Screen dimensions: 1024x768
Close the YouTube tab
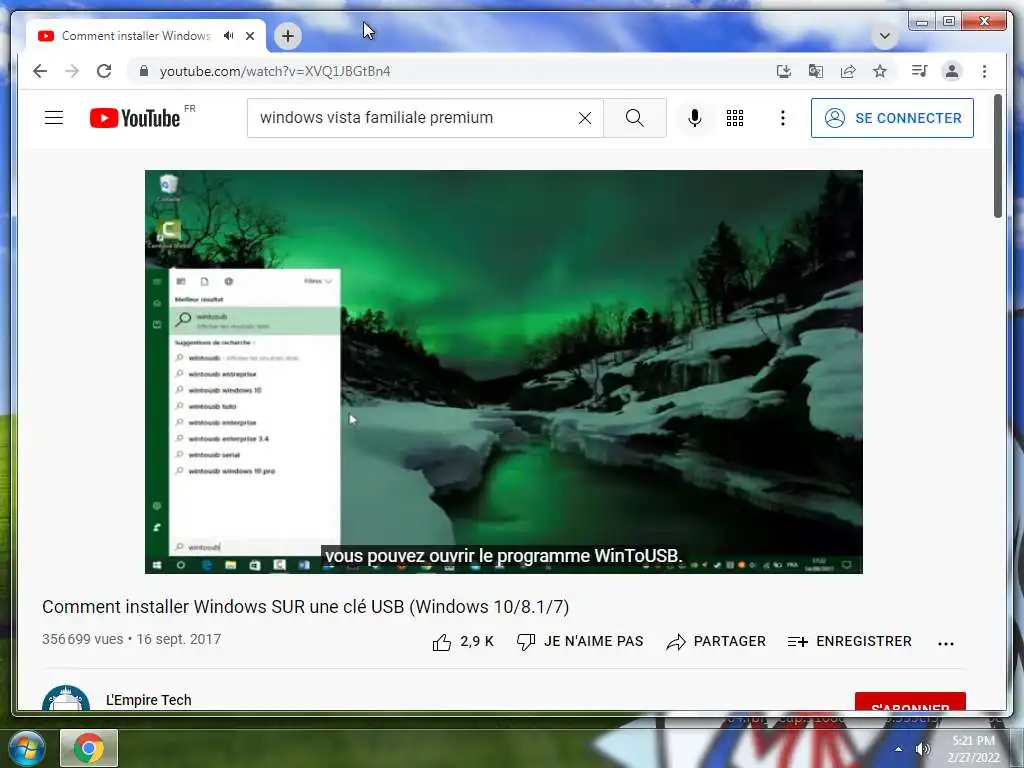coord(249,36)
